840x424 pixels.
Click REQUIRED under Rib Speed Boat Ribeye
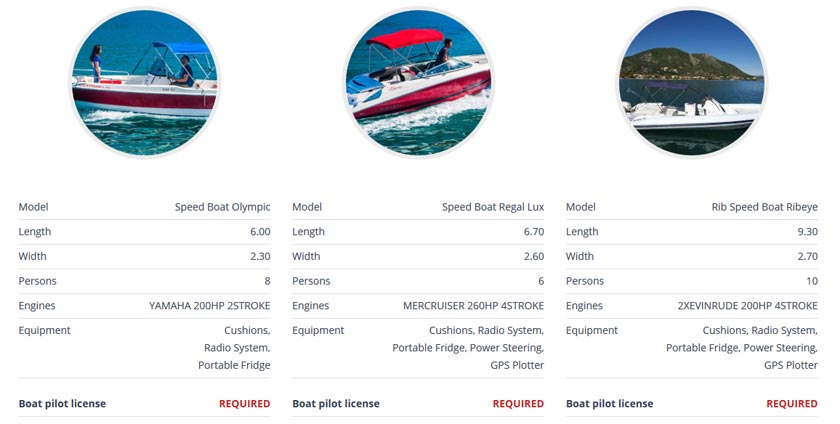792,404
